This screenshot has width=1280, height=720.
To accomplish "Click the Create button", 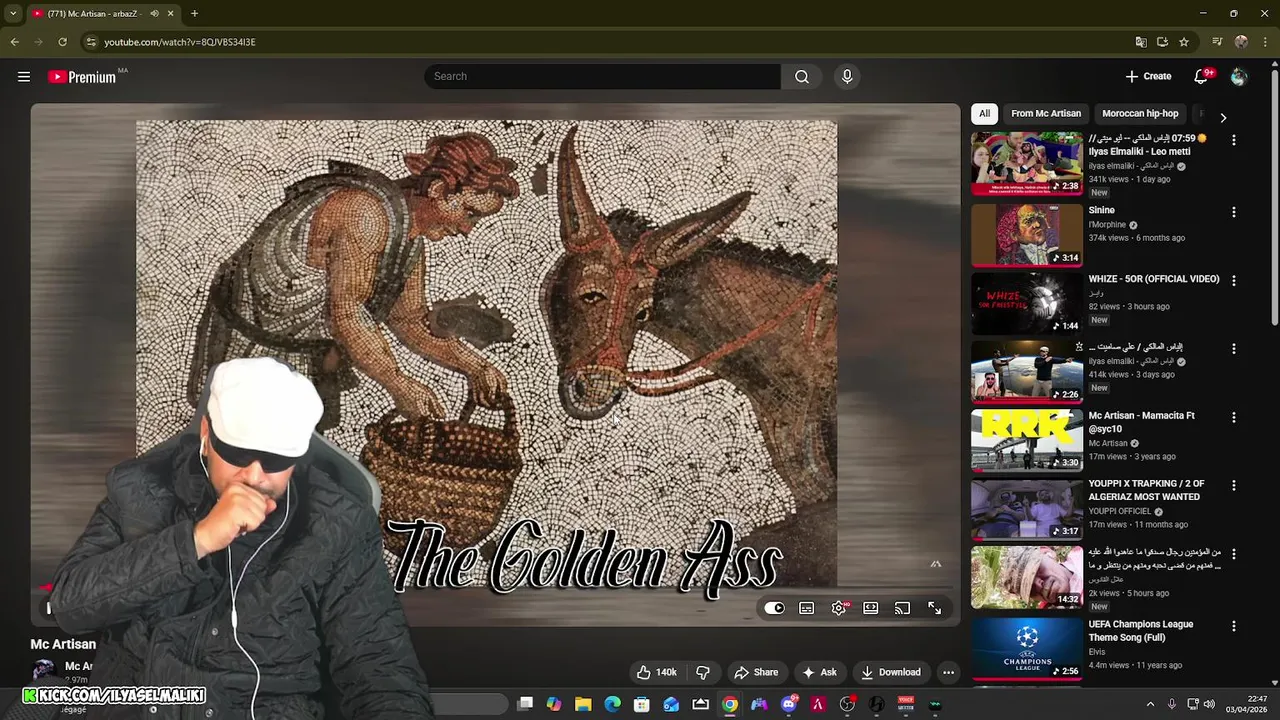I will (1148, 77).
